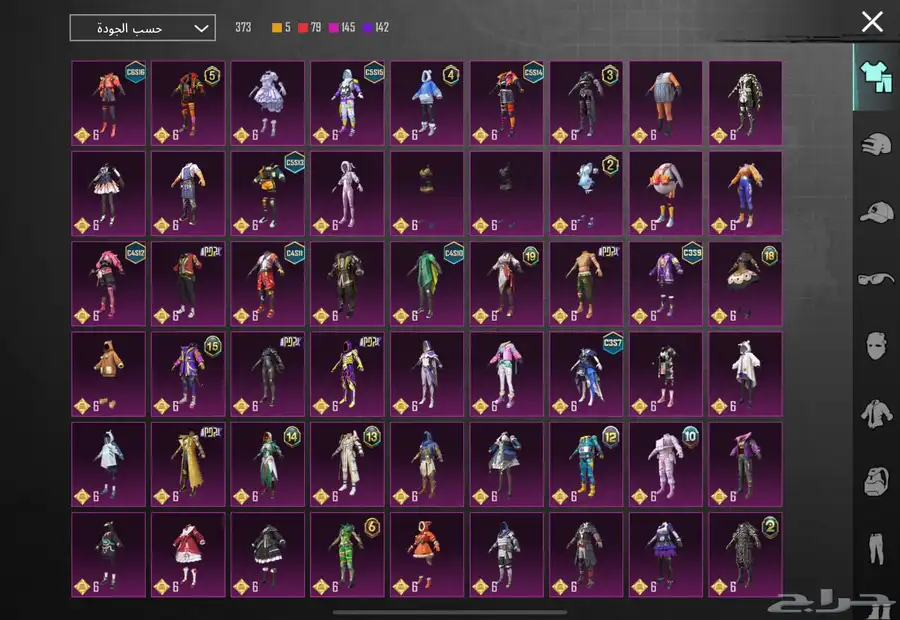Filter by the orange quality swatch
The width and height of the screenshot is (900, 620).
[277, 28]
